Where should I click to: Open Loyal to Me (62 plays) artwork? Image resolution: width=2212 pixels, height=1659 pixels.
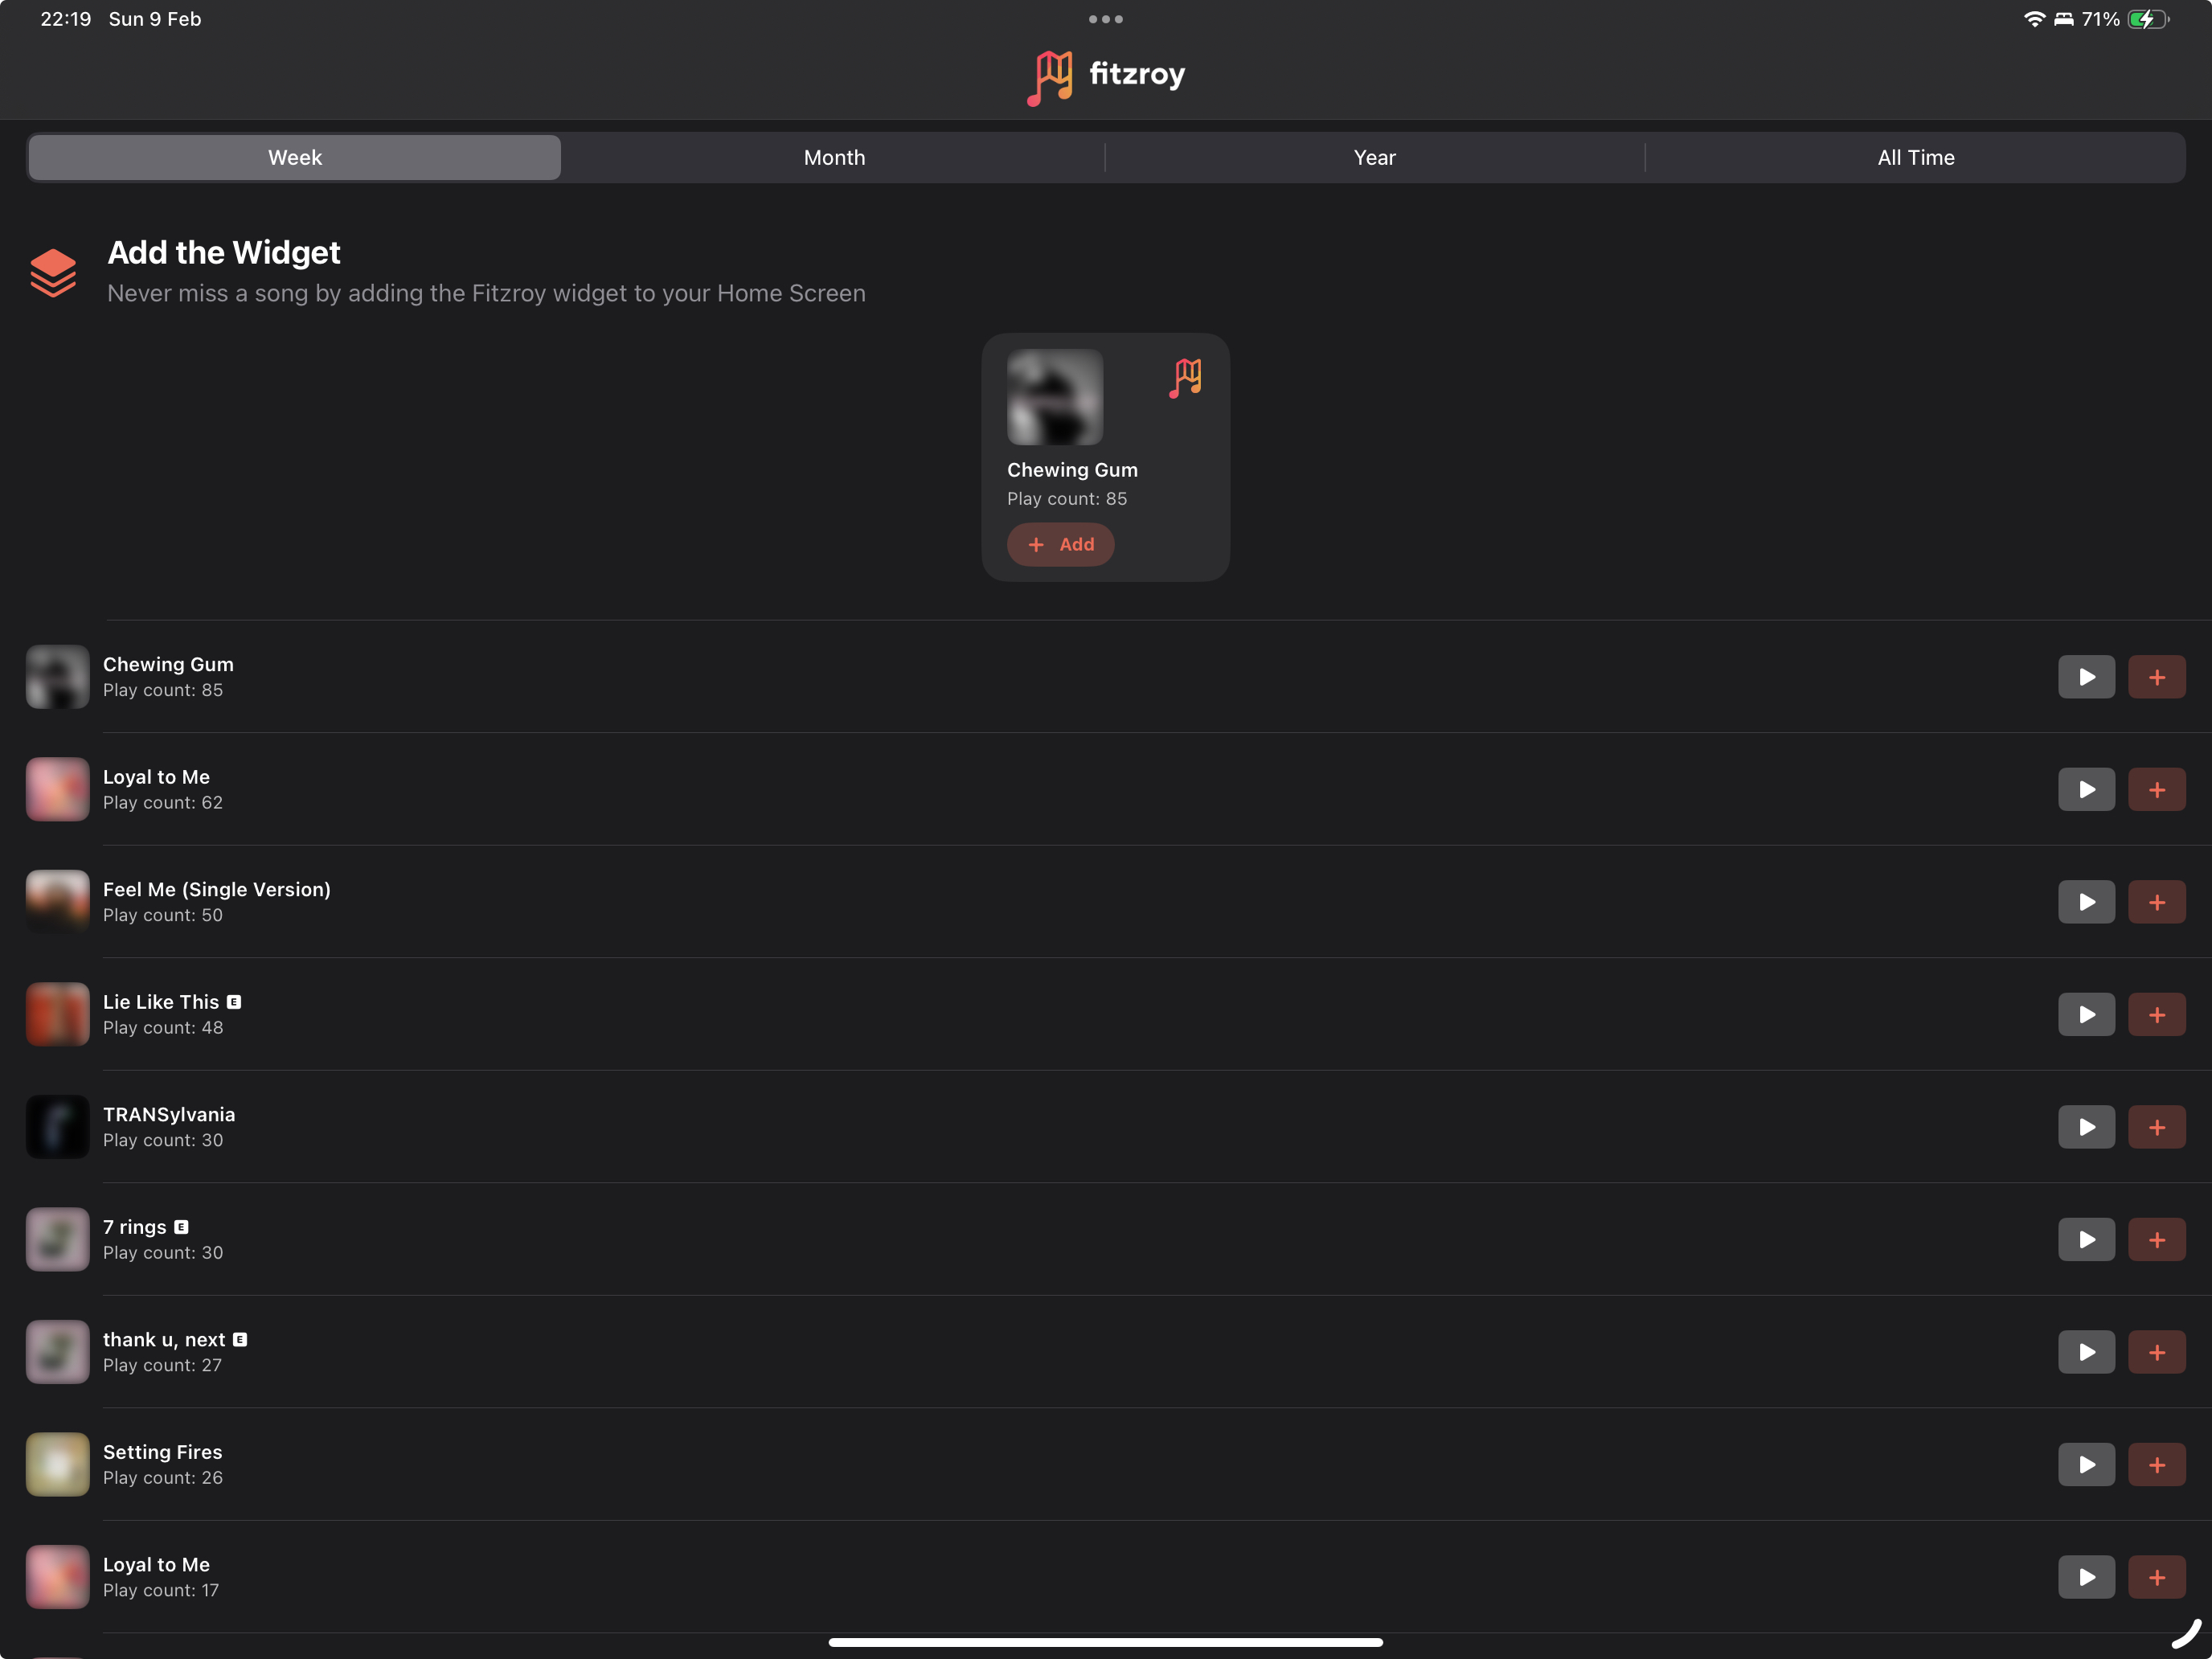[x=58, y=790]
